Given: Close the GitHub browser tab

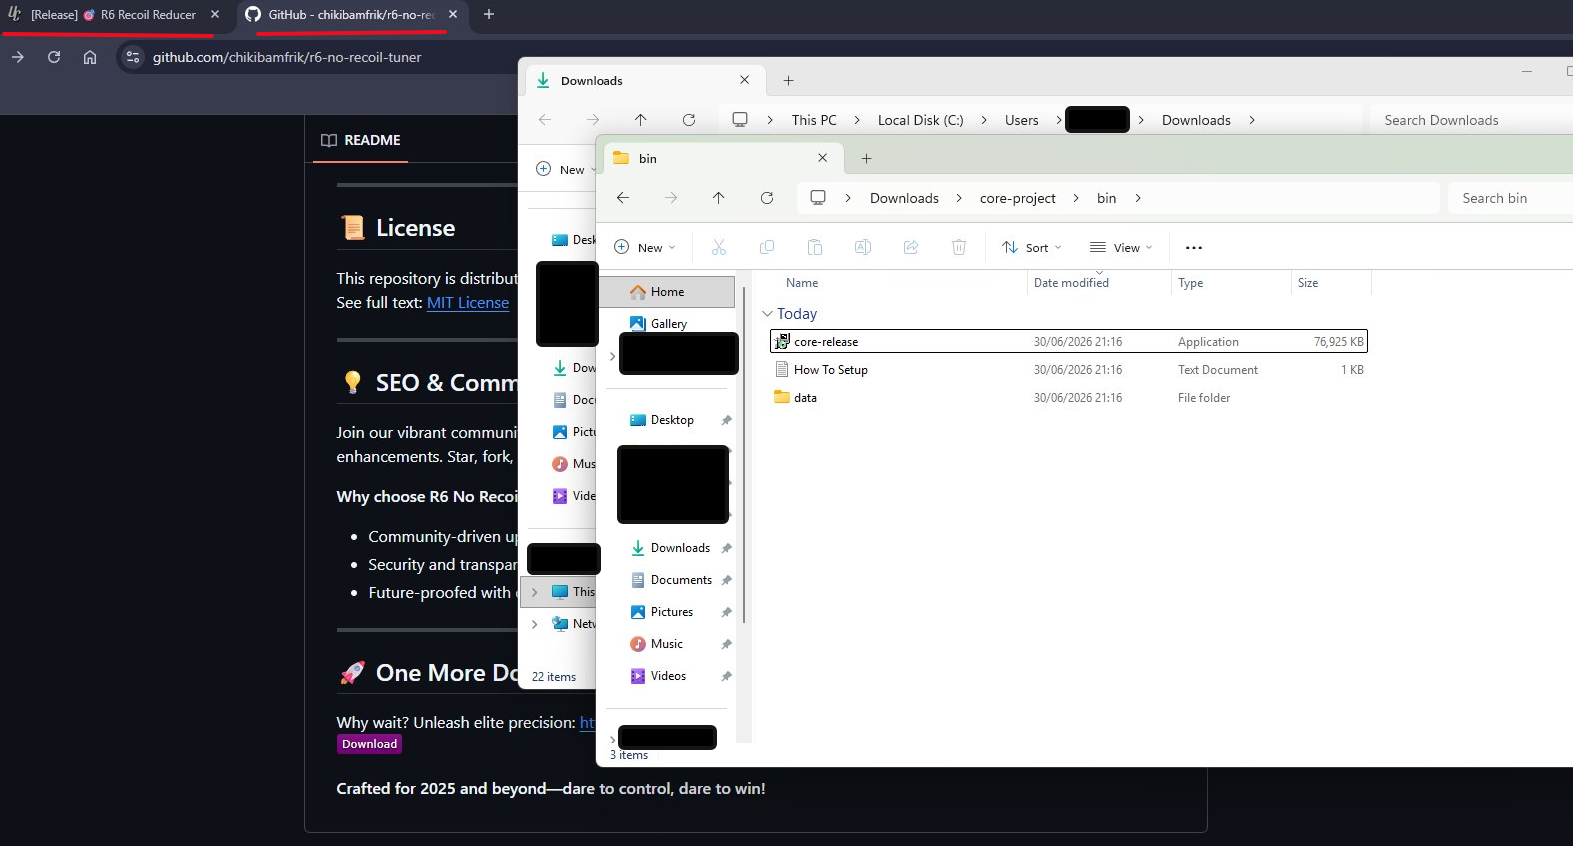Looking at the screenshot, I should (x=453, y=14).
